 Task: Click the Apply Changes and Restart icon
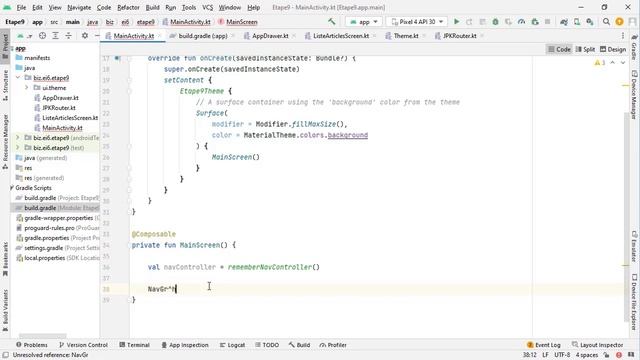469,22
